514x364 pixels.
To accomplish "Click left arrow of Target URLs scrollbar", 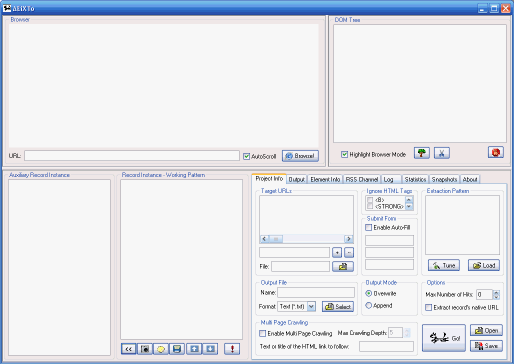I will pos(264,239).
